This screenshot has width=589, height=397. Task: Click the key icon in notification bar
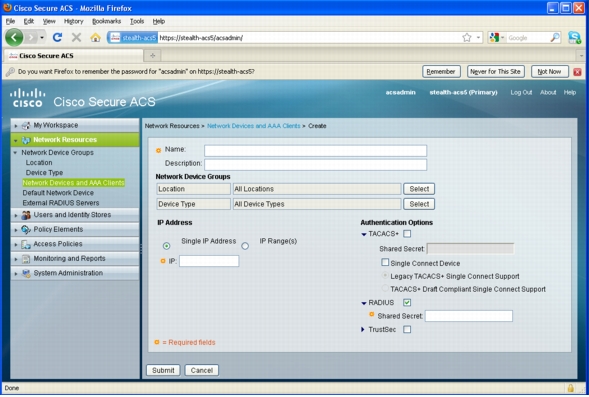(10, 71)
